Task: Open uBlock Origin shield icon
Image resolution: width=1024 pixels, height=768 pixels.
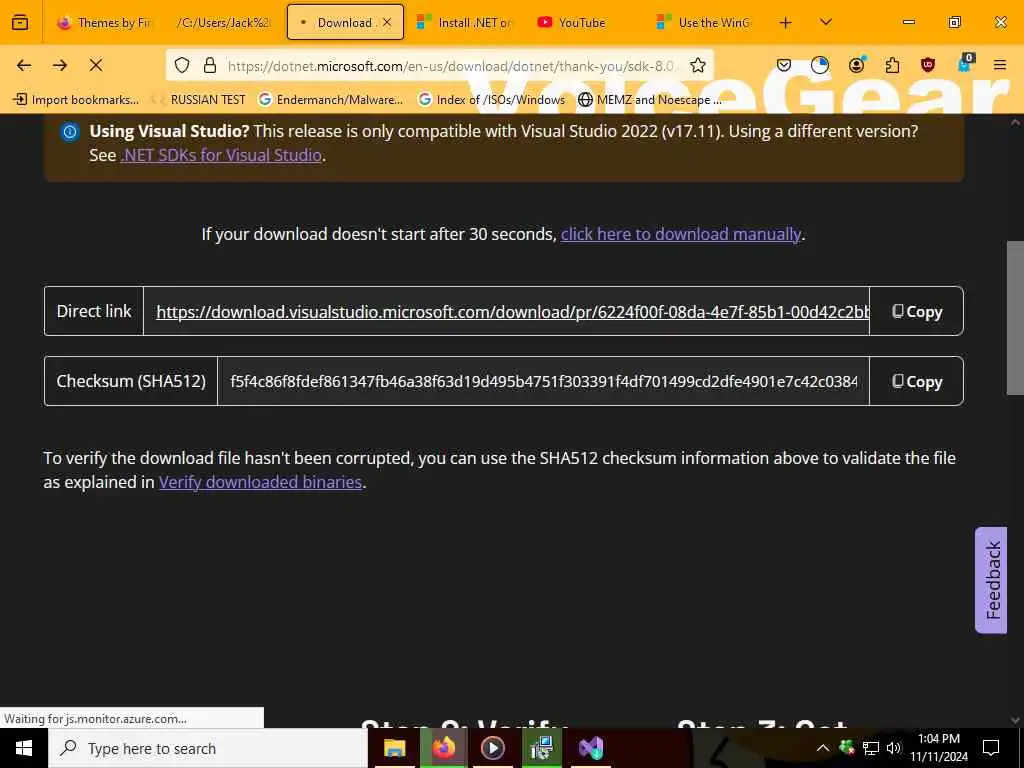Action: click(x=928, y=65)
